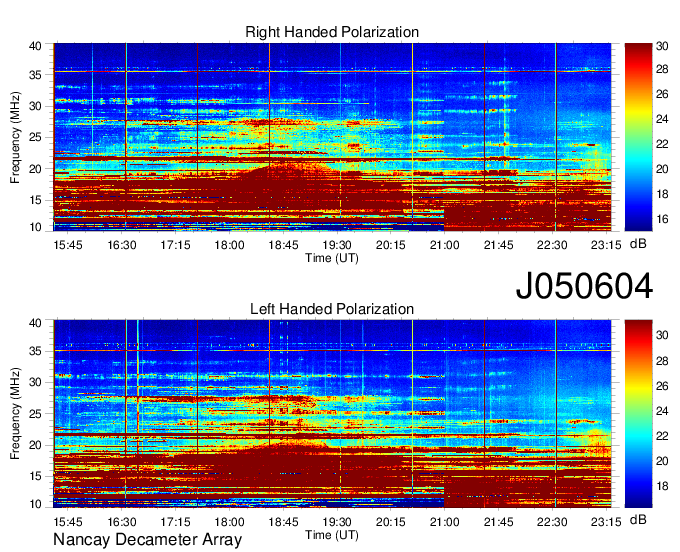Click 21:00 time tick of Left Handed plot
The width and height of the screenshot is (680, 552).
click(445, 522)
